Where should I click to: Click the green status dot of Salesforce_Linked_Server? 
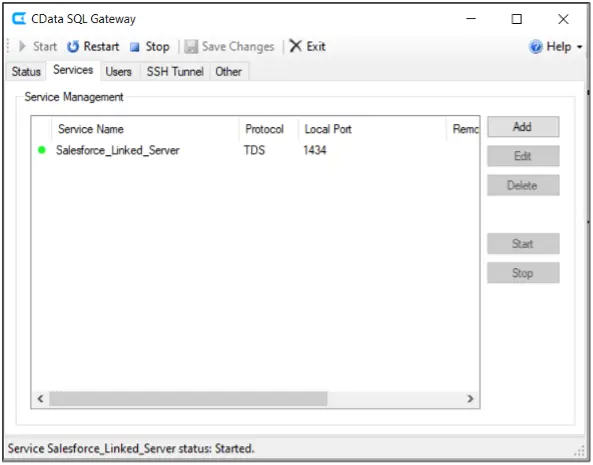tap(42, 150)
